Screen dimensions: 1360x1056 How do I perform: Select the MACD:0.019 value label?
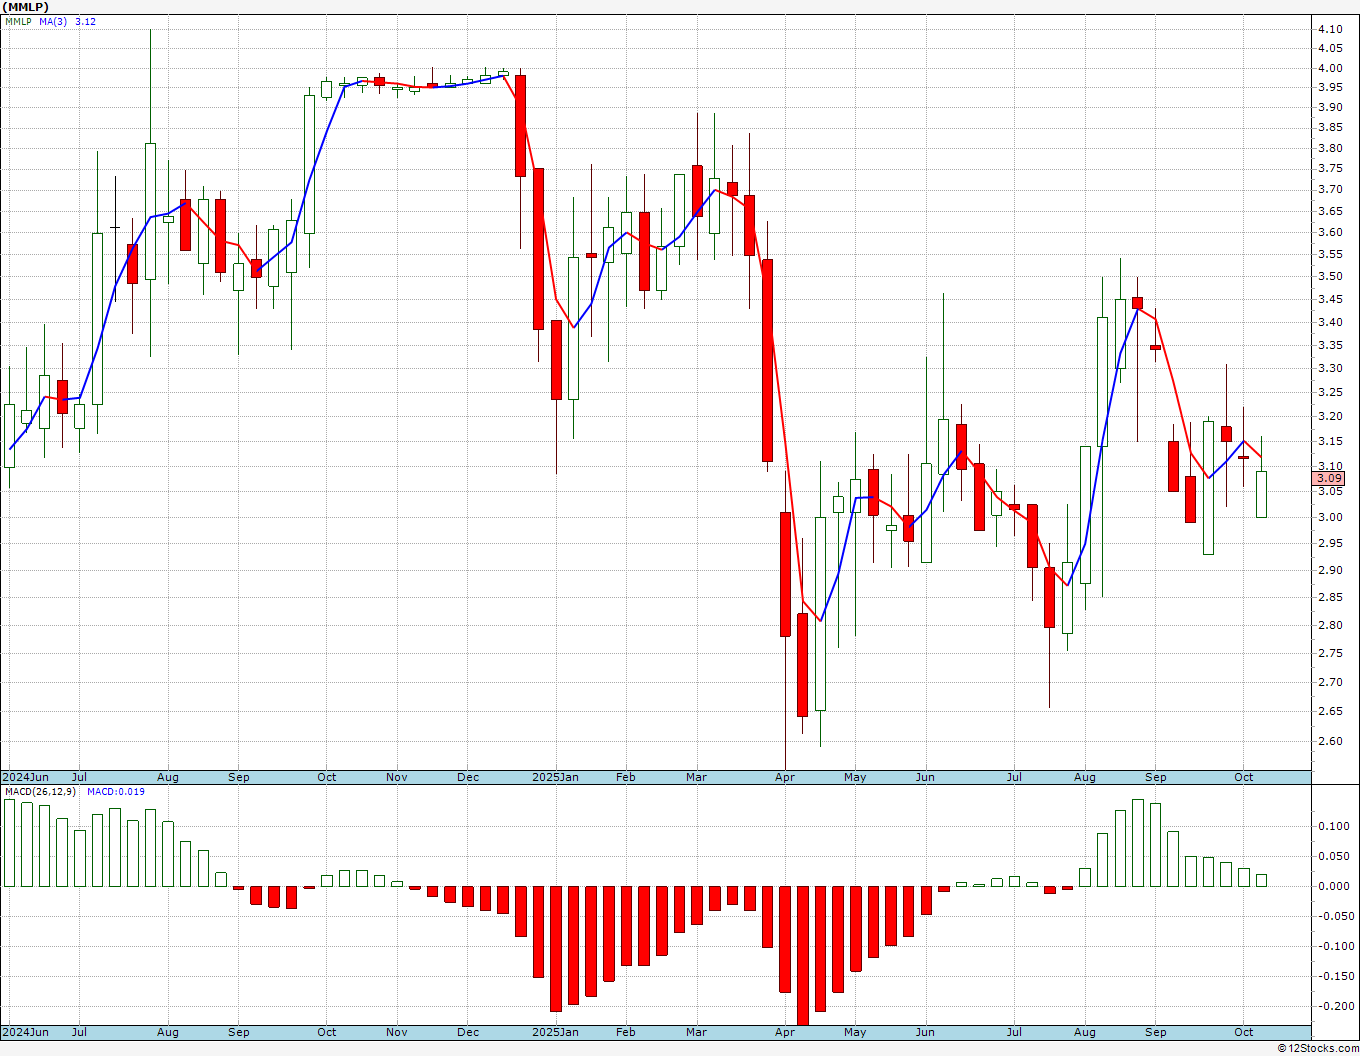tap(115, 792)
